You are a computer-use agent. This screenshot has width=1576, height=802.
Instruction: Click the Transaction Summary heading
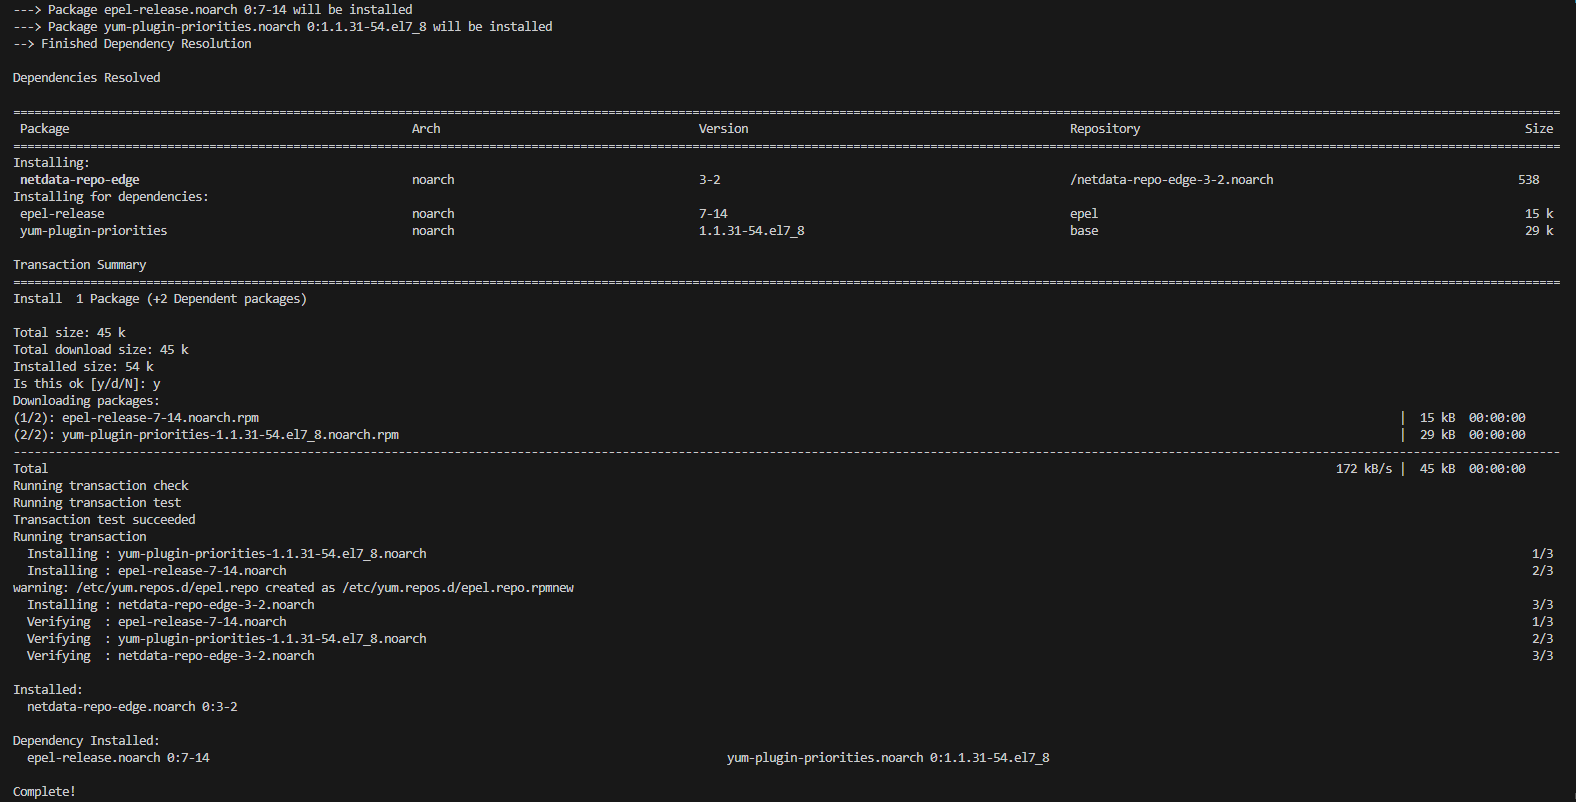click(79, 265)
